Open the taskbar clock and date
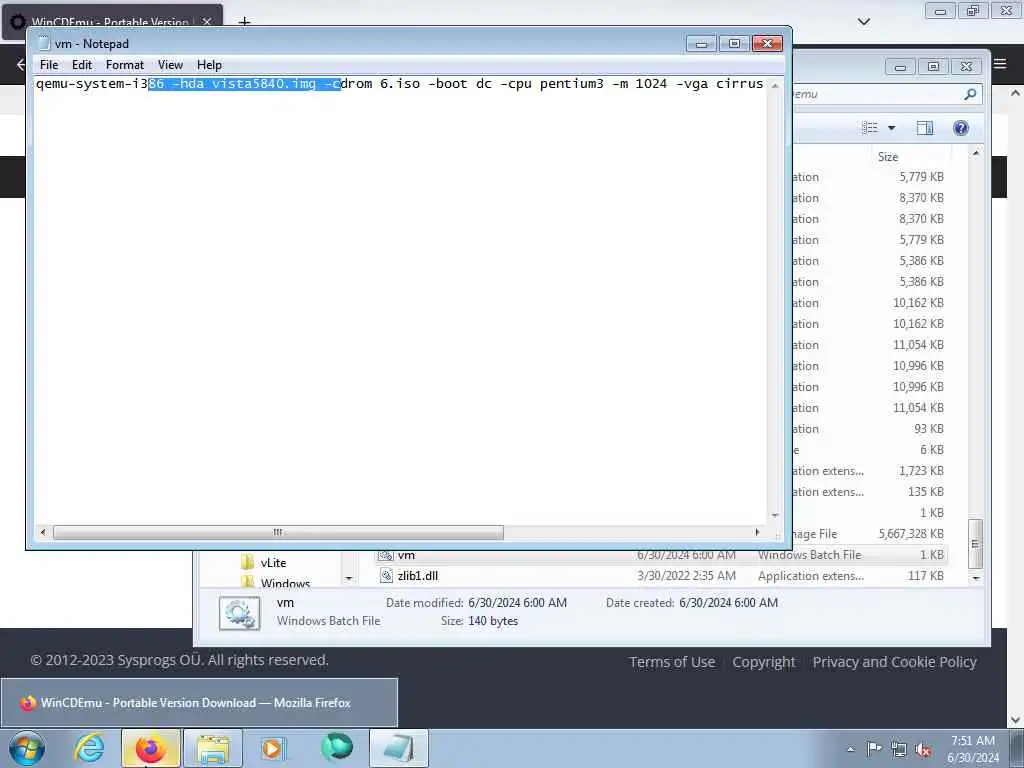Screen dimensions: 1024x768 pyautogui.click(x=973, y=749)
